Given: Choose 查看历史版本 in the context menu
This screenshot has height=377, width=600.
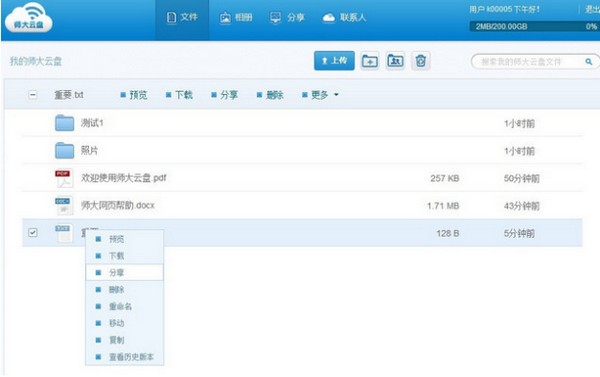Looking at the screenshot, I should 125,357.
